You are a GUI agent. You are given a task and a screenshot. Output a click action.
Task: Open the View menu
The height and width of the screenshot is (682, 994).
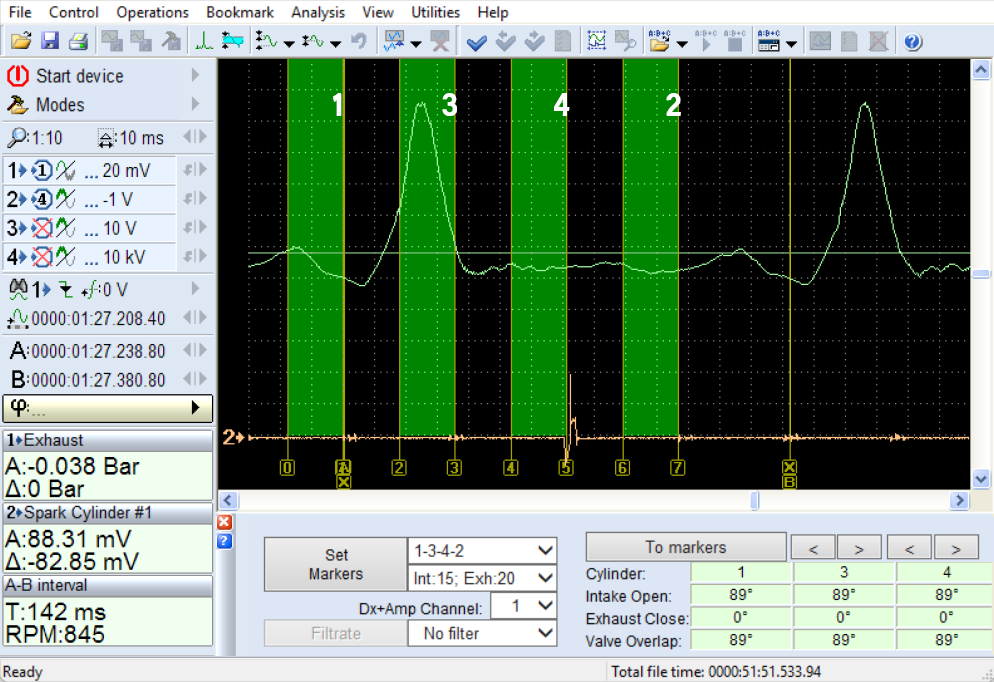coord(378,12)
